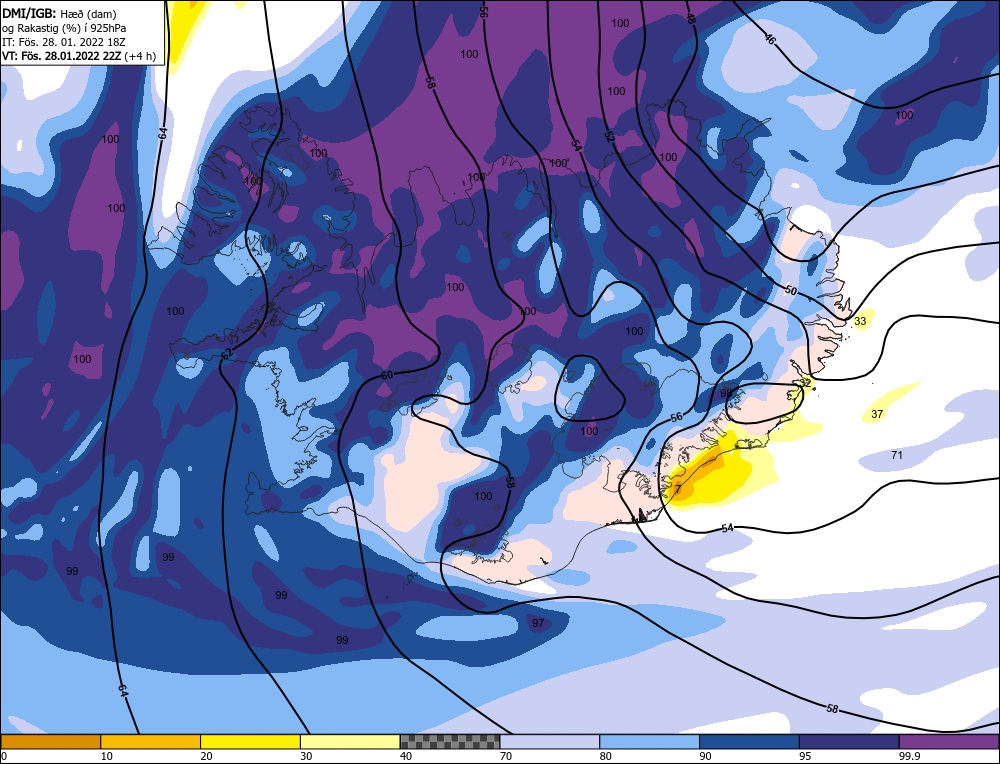Click the contour label '46'
1000x764 pixels.
point(770,39)
